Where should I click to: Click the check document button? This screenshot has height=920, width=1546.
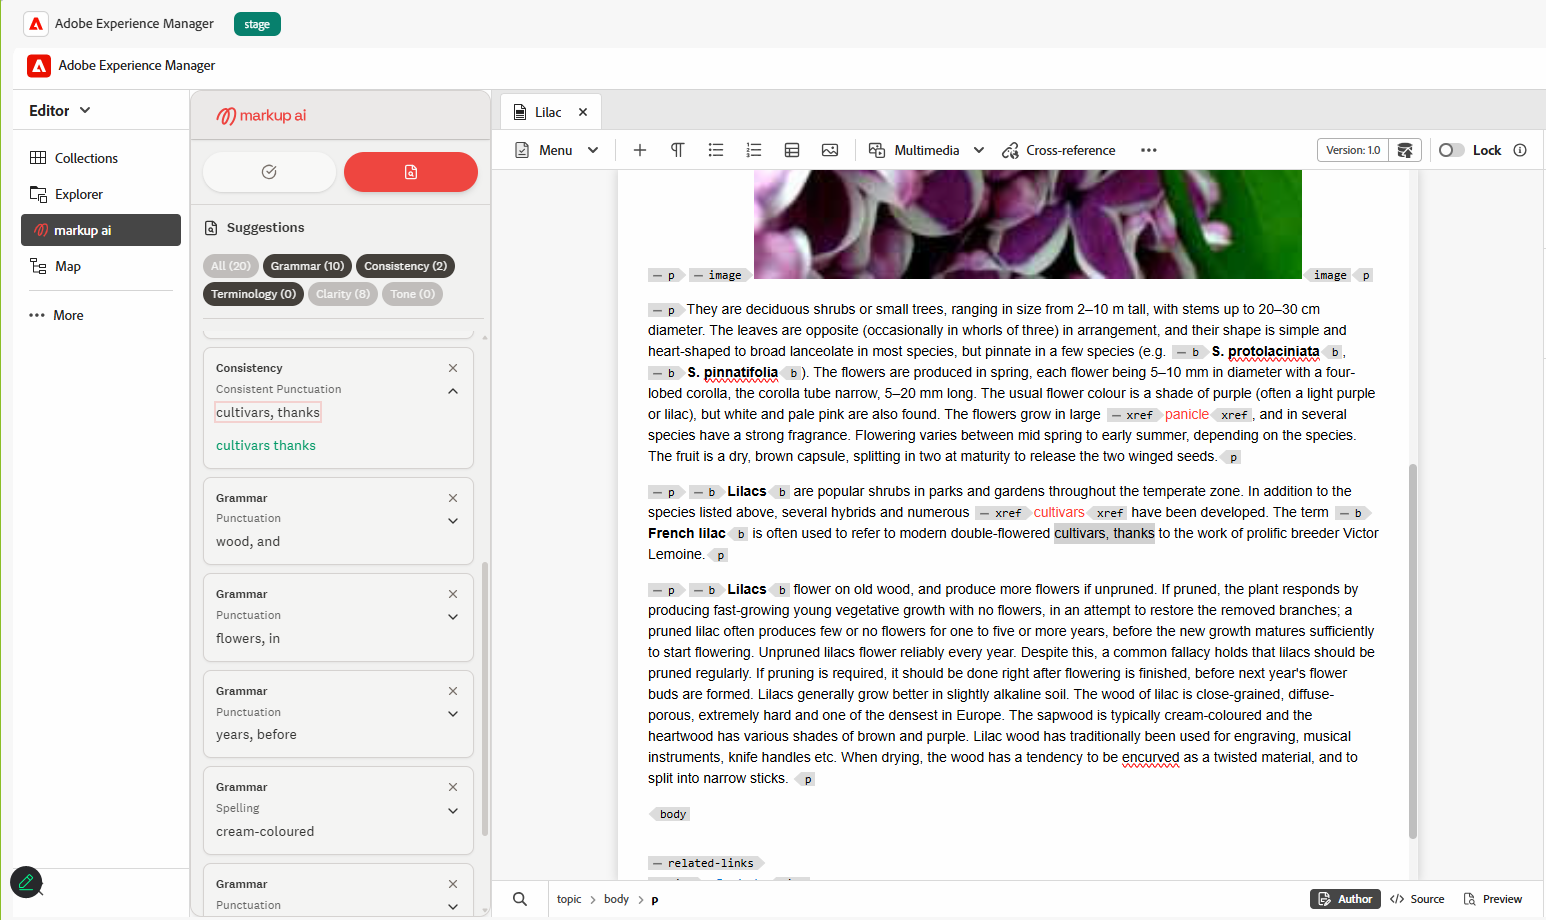pyautogui.click(x=269, y=172)
